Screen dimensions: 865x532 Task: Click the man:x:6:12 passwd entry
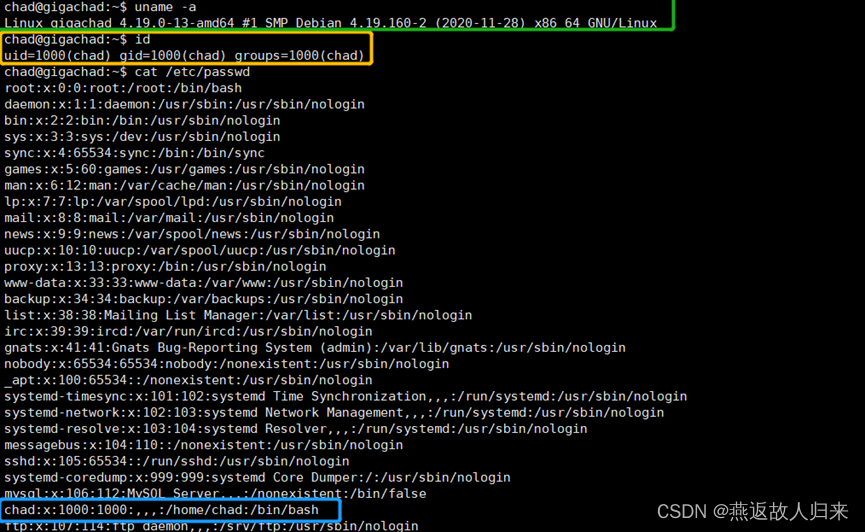(x=184, y=185)
